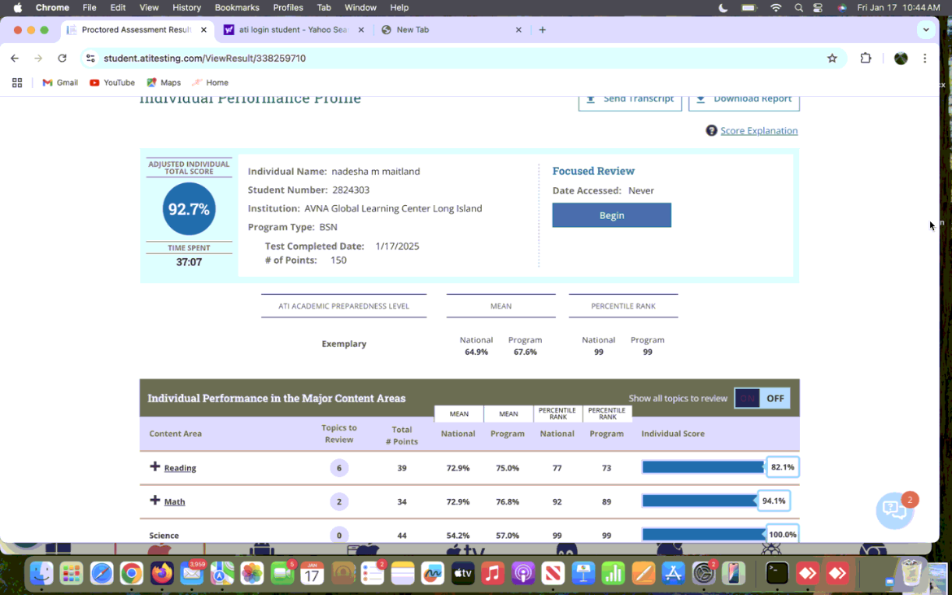Screen dimensions: 952x595
Task: Open the File menu
Action: coord(89,7)
